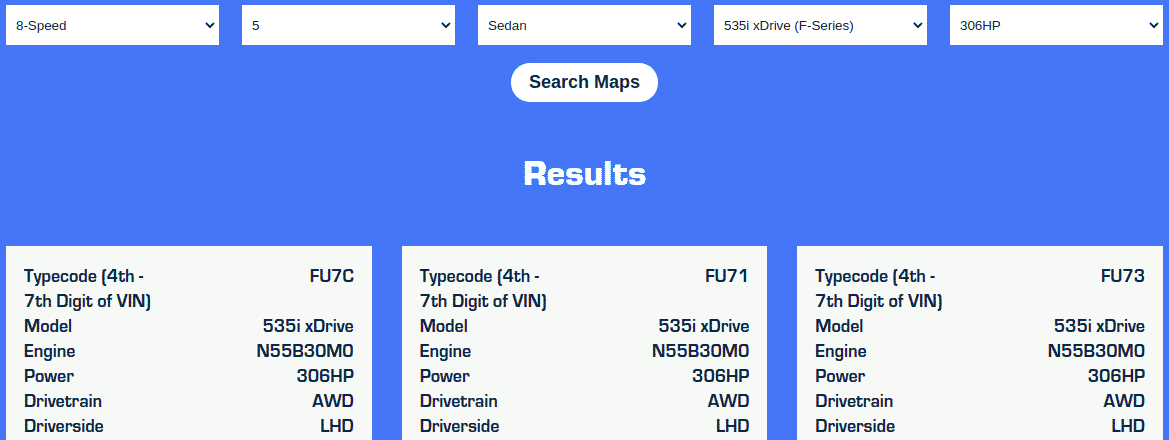Click the Drivetrain label in FU71 card
Screen dimensions: 1169x440
(459, 401)
